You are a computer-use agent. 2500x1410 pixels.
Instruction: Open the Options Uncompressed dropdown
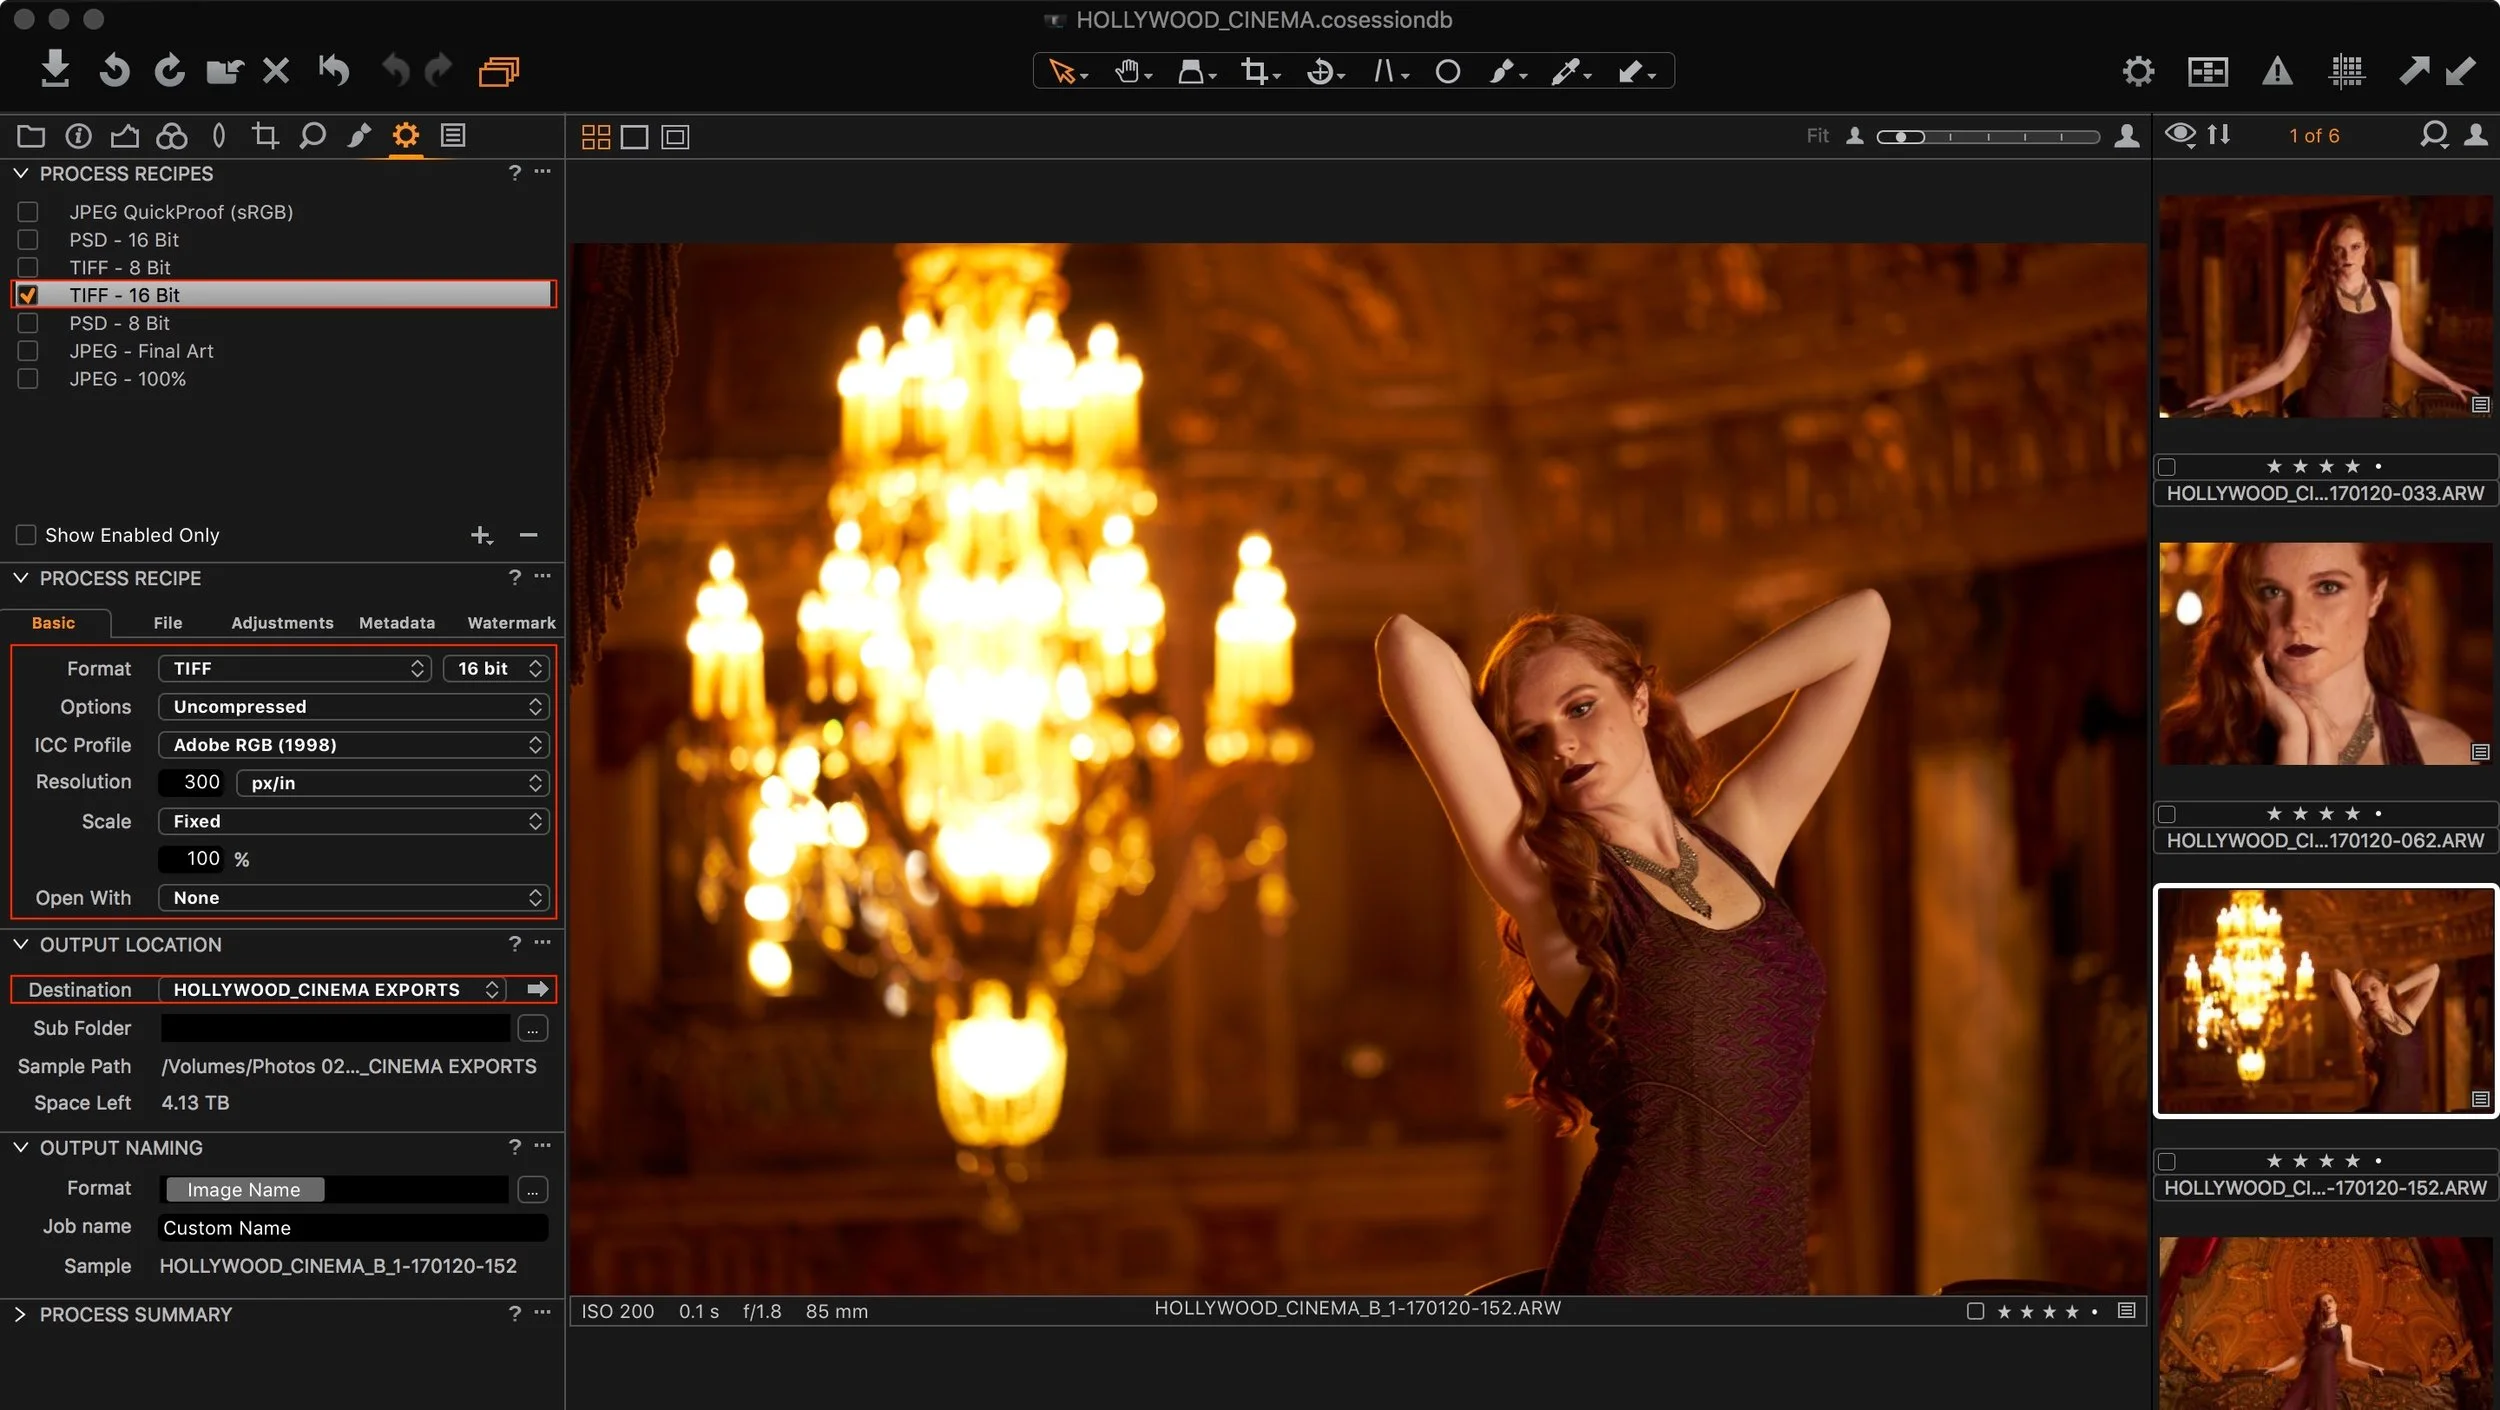point(353,707)
